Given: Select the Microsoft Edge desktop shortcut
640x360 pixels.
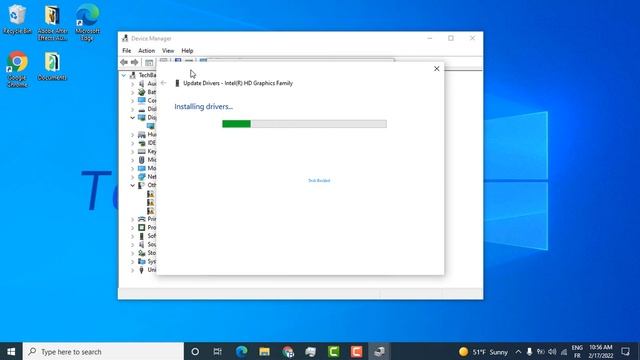Looking at the screenshot, I should (x=87, y=22).
